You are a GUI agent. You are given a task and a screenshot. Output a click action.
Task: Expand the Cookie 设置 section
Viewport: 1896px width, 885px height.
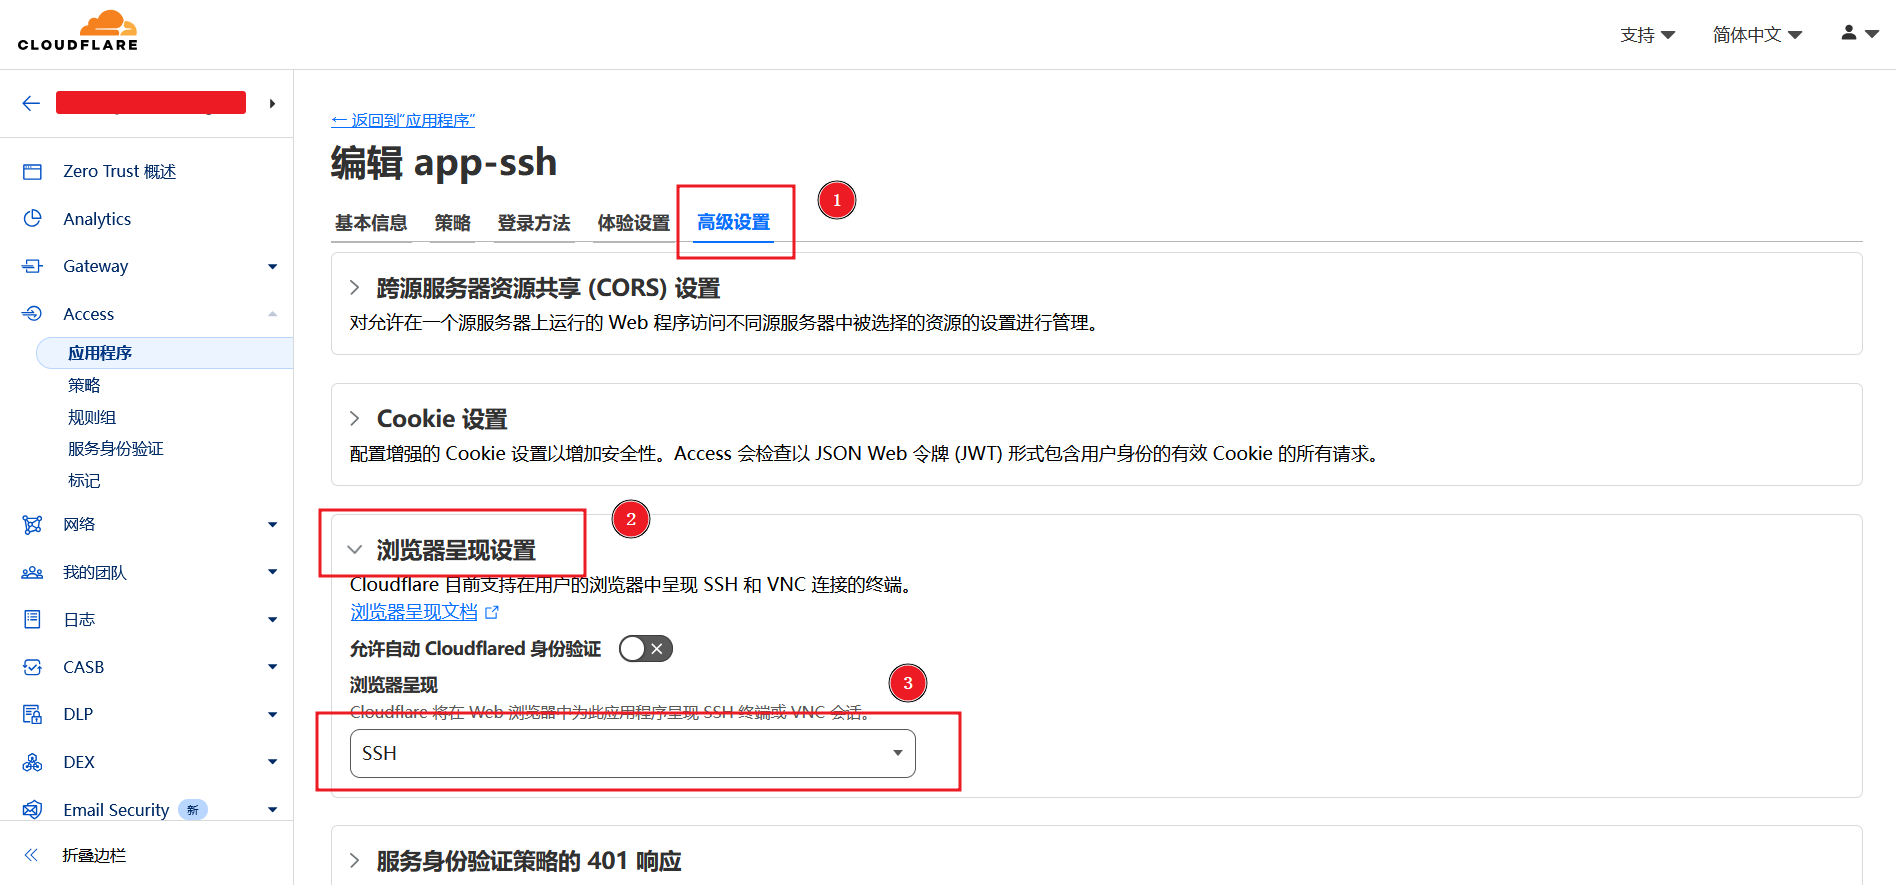point(354,419)
